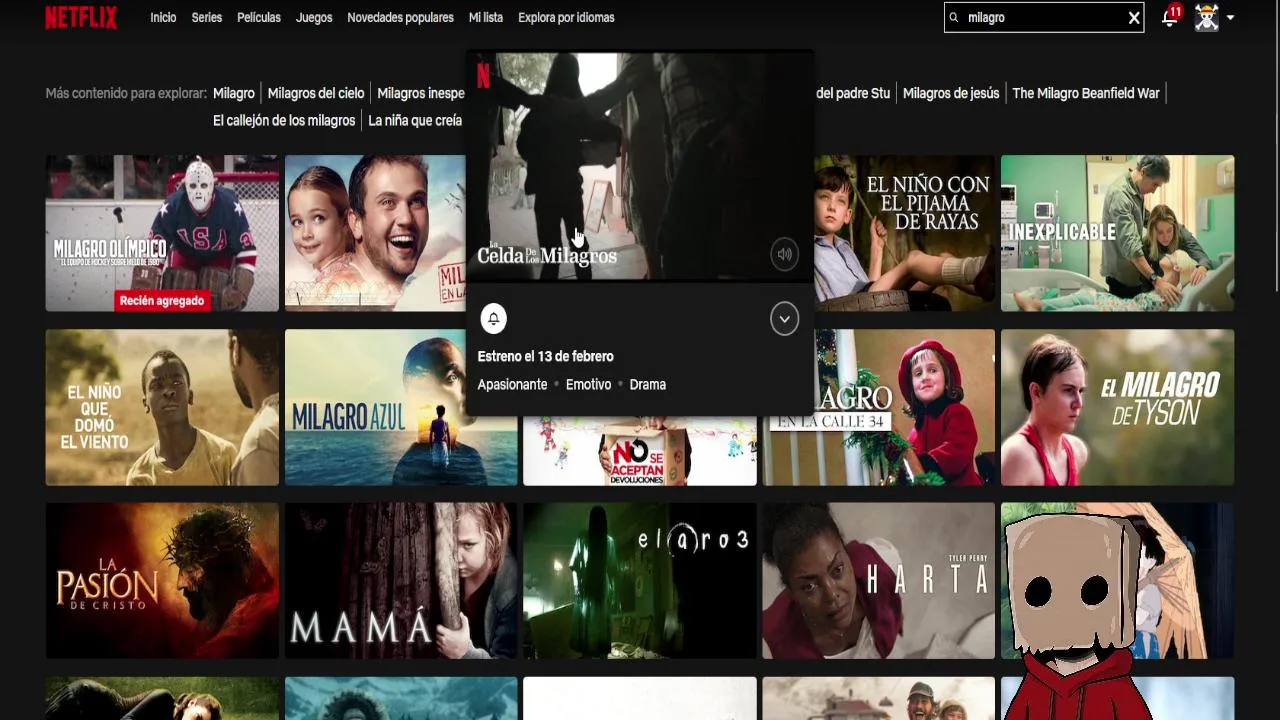This screenshot has height=720, width=1280.
Task: Open El niño con el pijama de rayas
Action: [905, 233]
